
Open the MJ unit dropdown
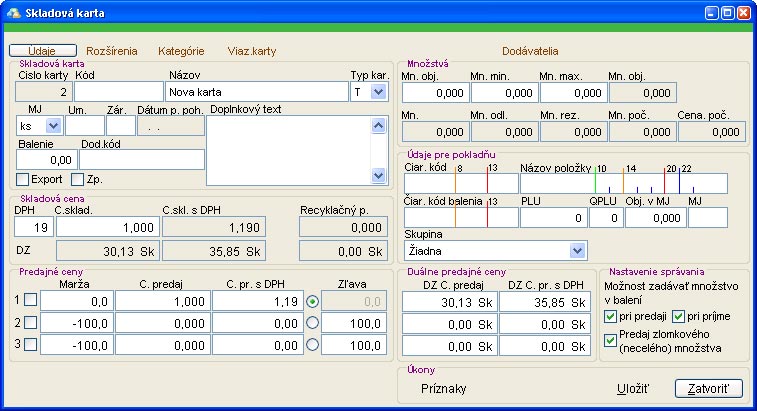(x=54, y=126)
